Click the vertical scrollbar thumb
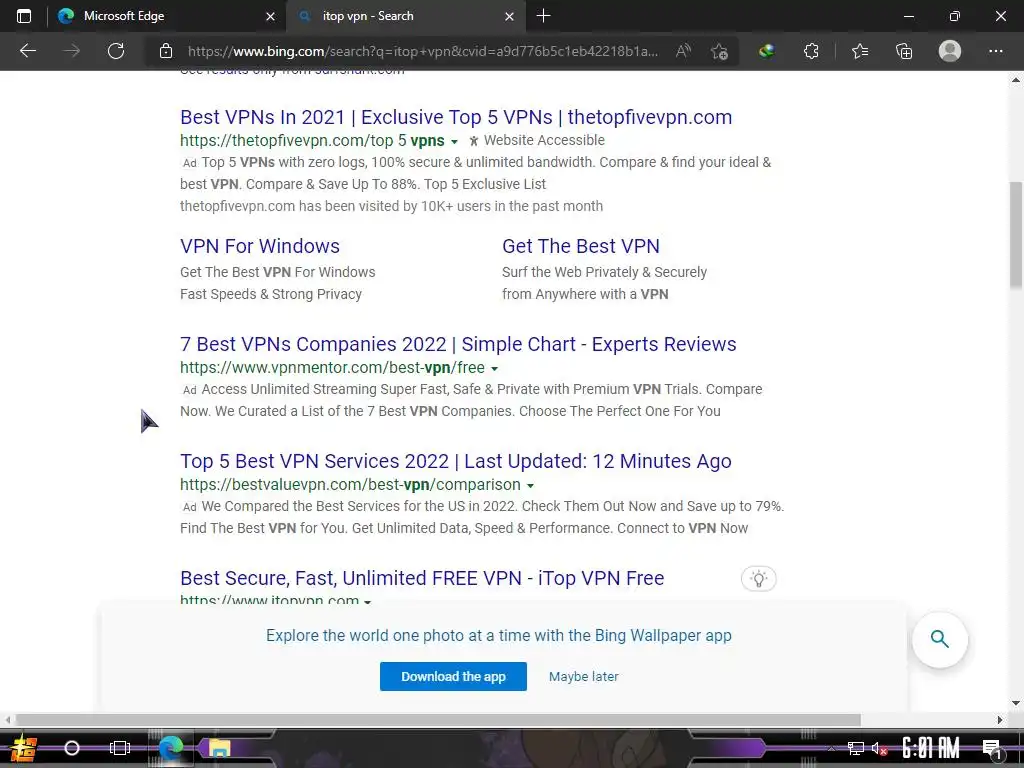The image size is (1024, 768). click(x=1016, y=234)
